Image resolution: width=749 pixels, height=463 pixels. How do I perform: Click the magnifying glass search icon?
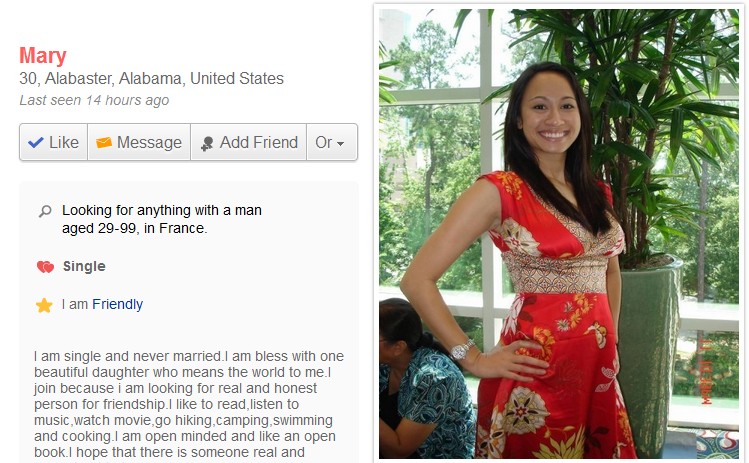[45, 211]
